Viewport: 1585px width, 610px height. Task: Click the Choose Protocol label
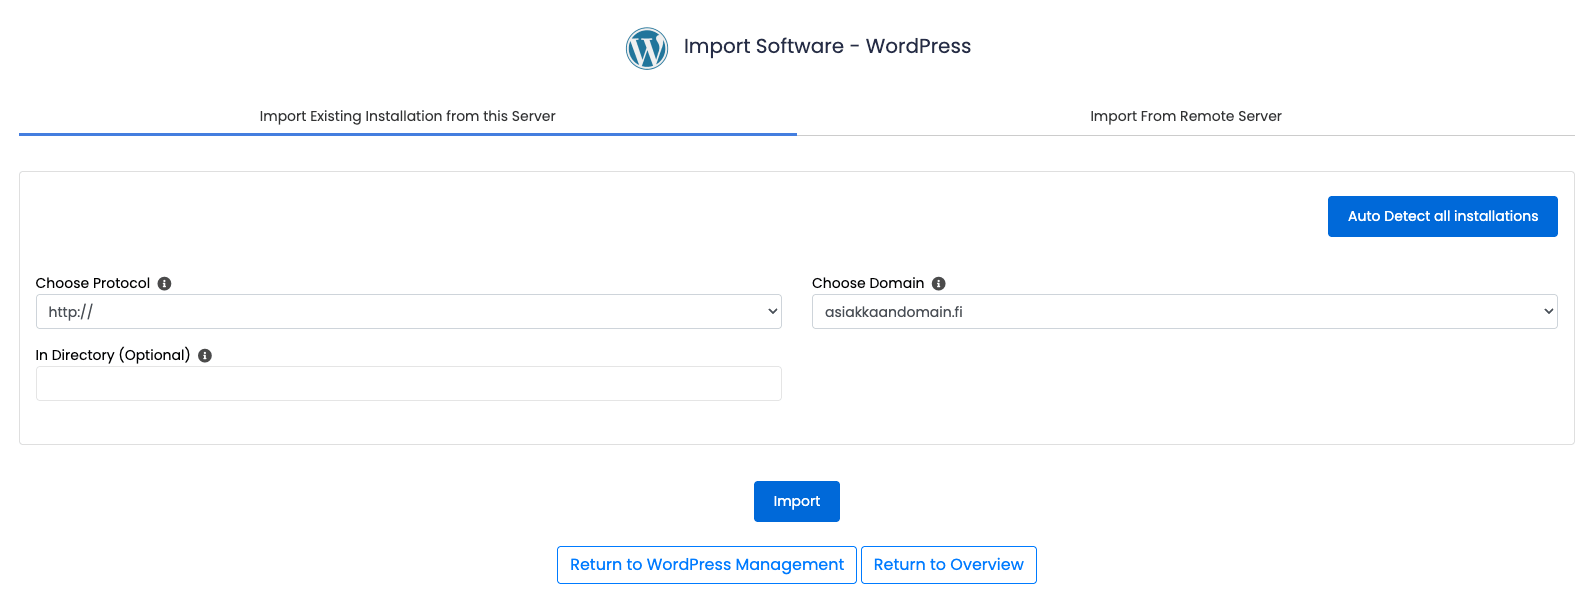point(93,284)
